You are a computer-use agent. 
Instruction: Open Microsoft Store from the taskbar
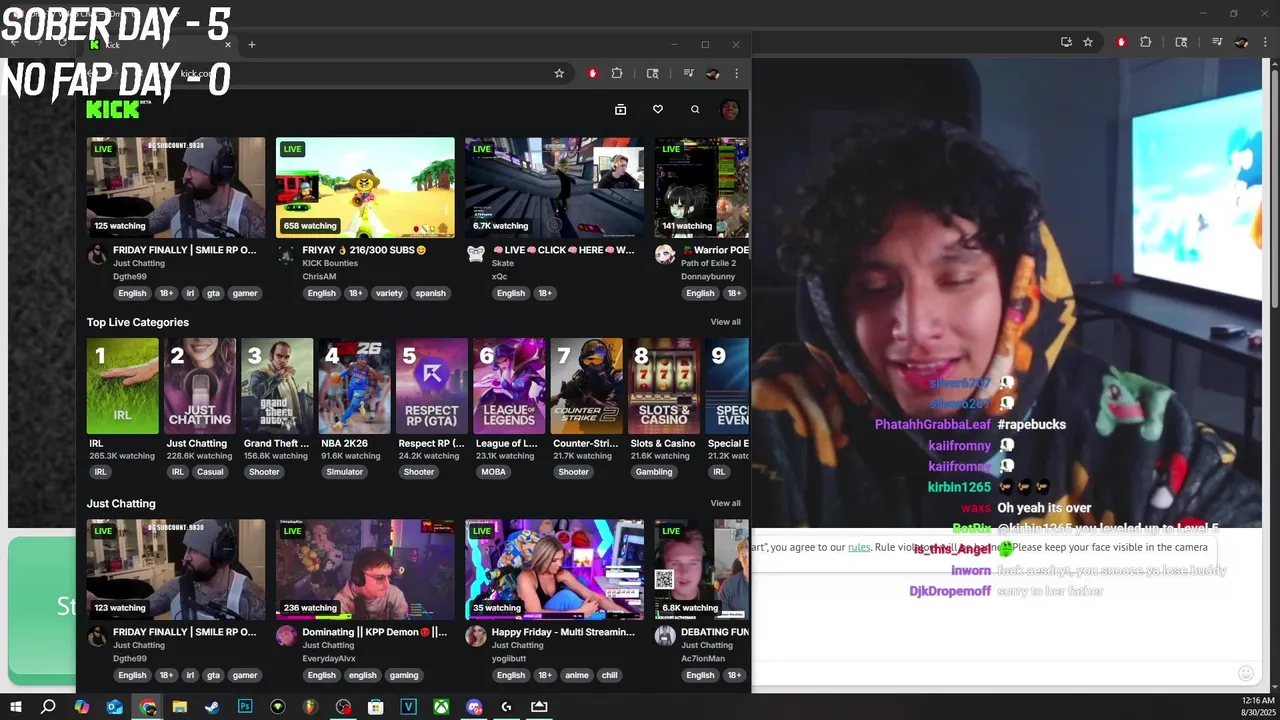tap(376, 707)
